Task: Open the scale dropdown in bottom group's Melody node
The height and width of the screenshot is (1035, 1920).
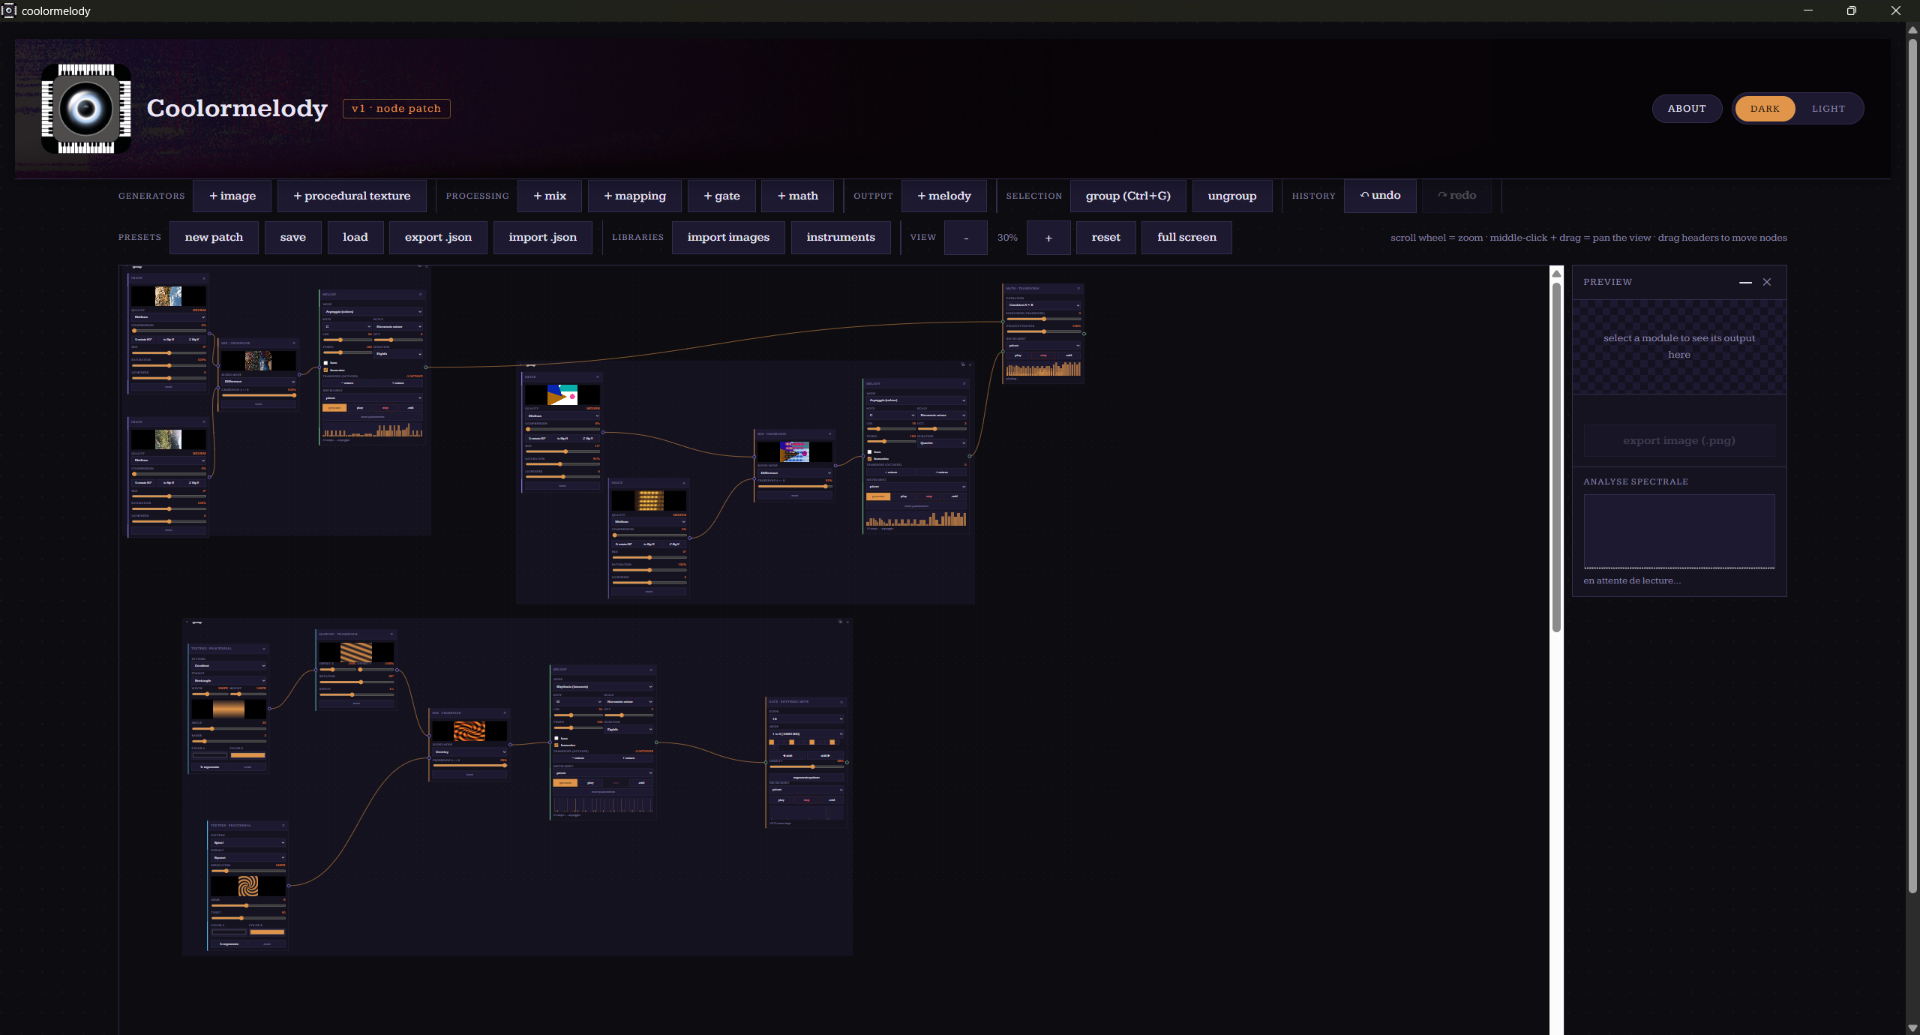Action: pyautogui.click(x=630, y=702)
